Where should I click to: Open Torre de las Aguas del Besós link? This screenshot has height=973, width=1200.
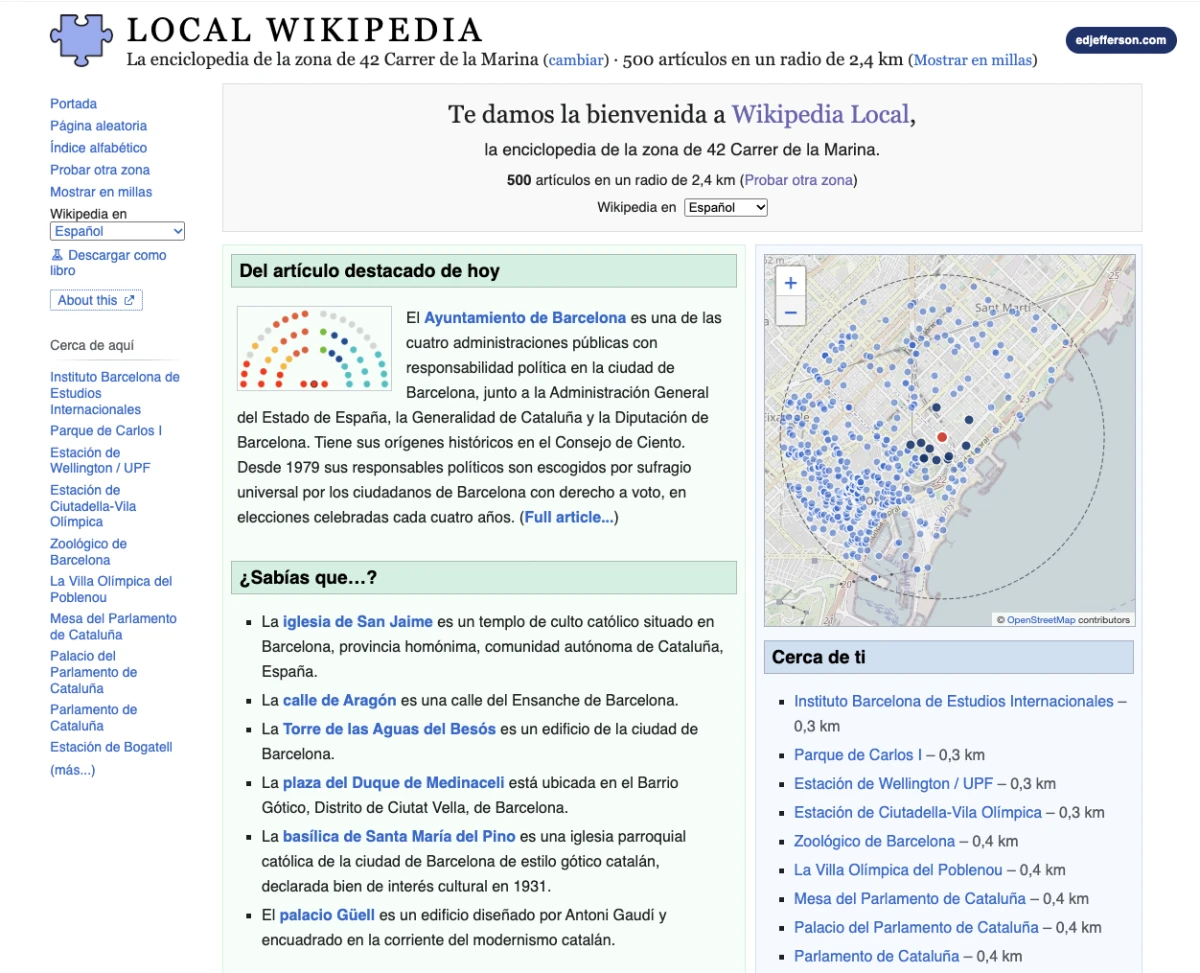click(389, 729)
